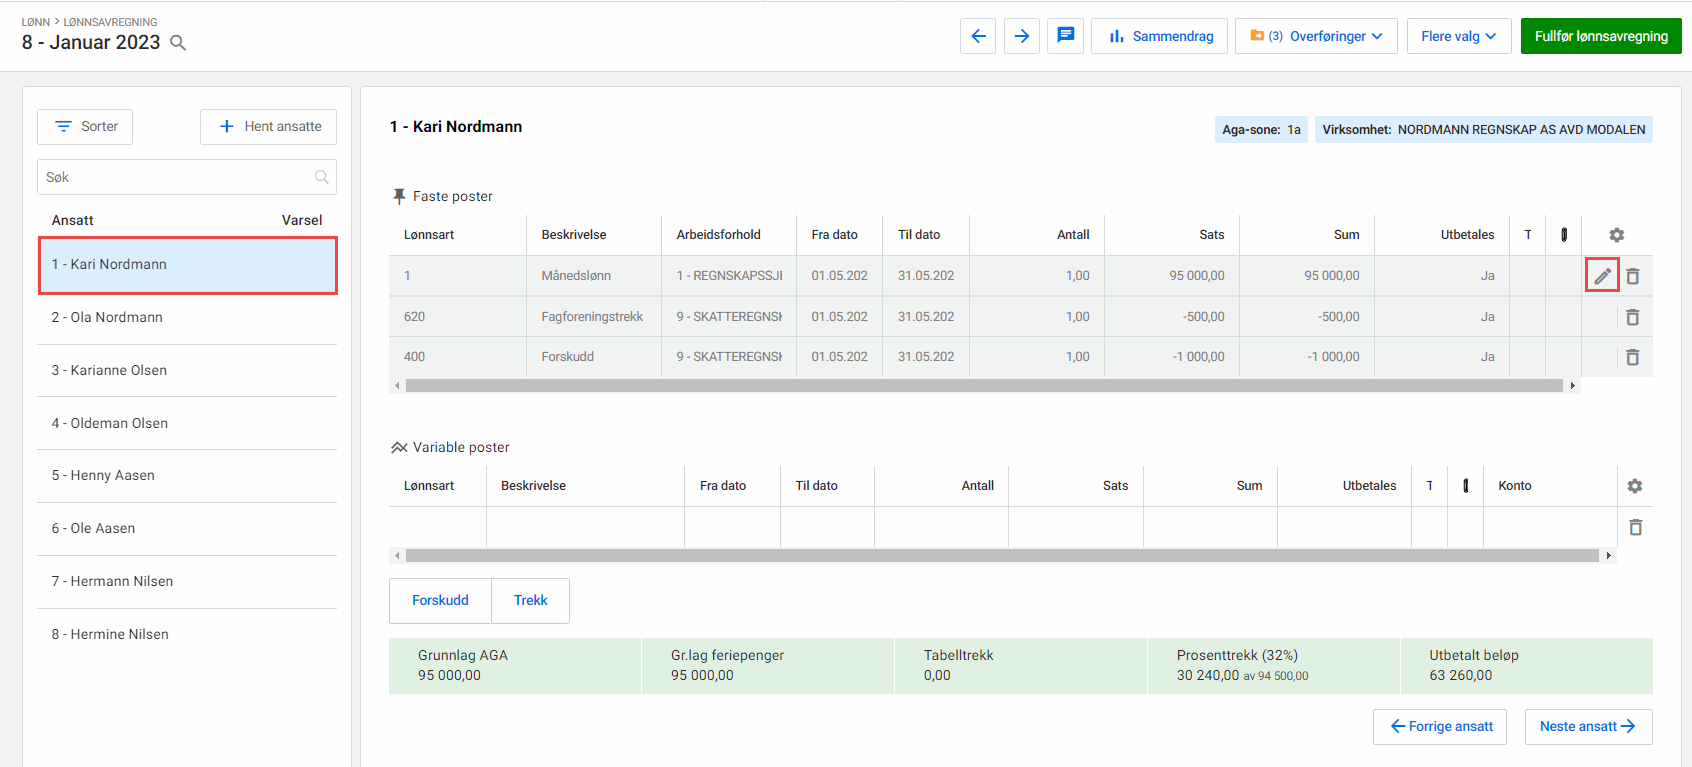Go to previous payroll with left arrow
The image size is (1692, 767).
(978, 36)
